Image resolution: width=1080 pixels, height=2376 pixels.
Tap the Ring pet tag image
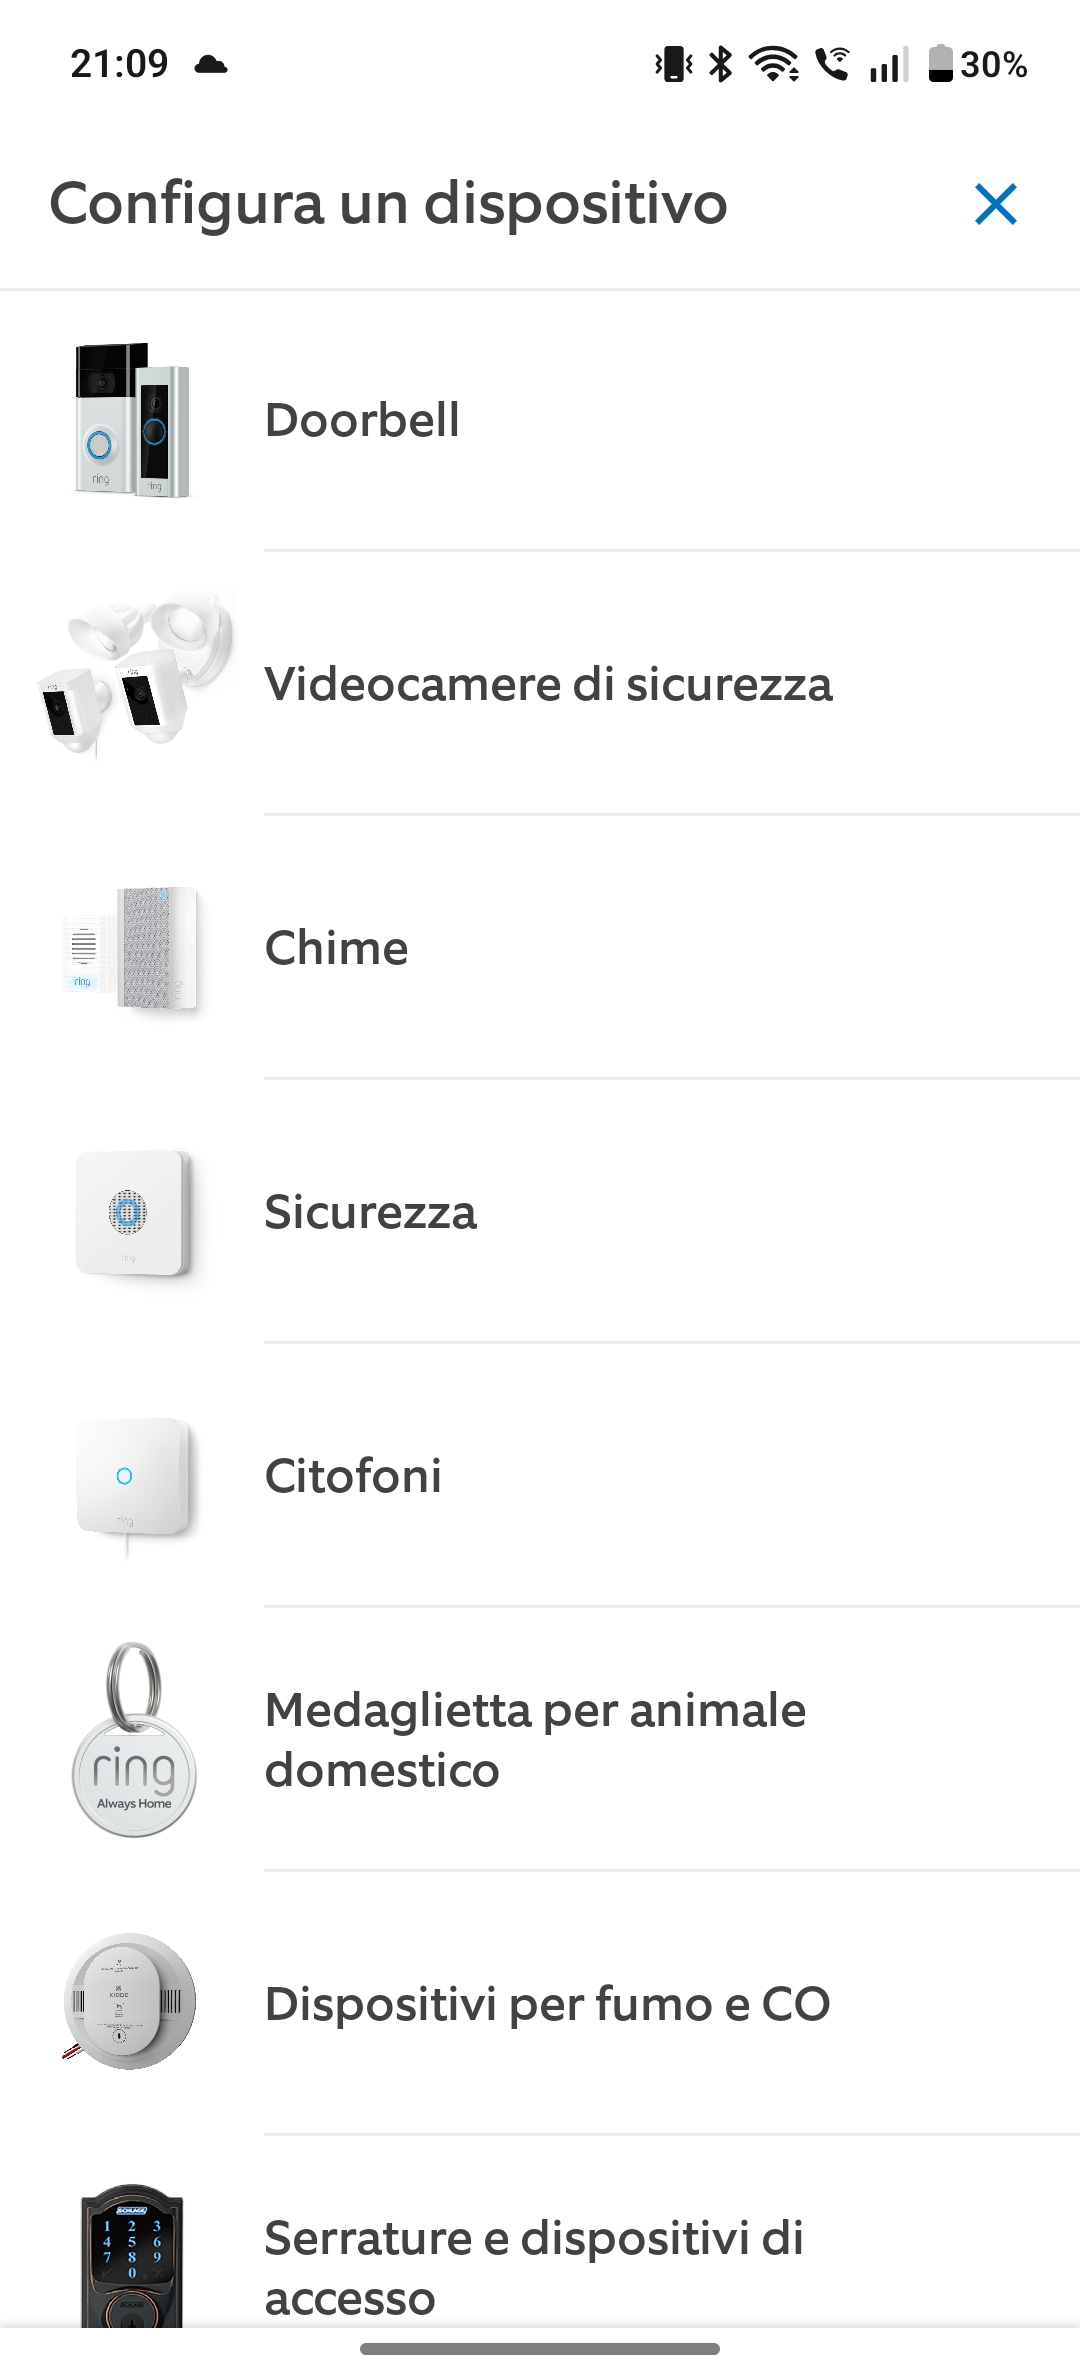[134, 1740]
